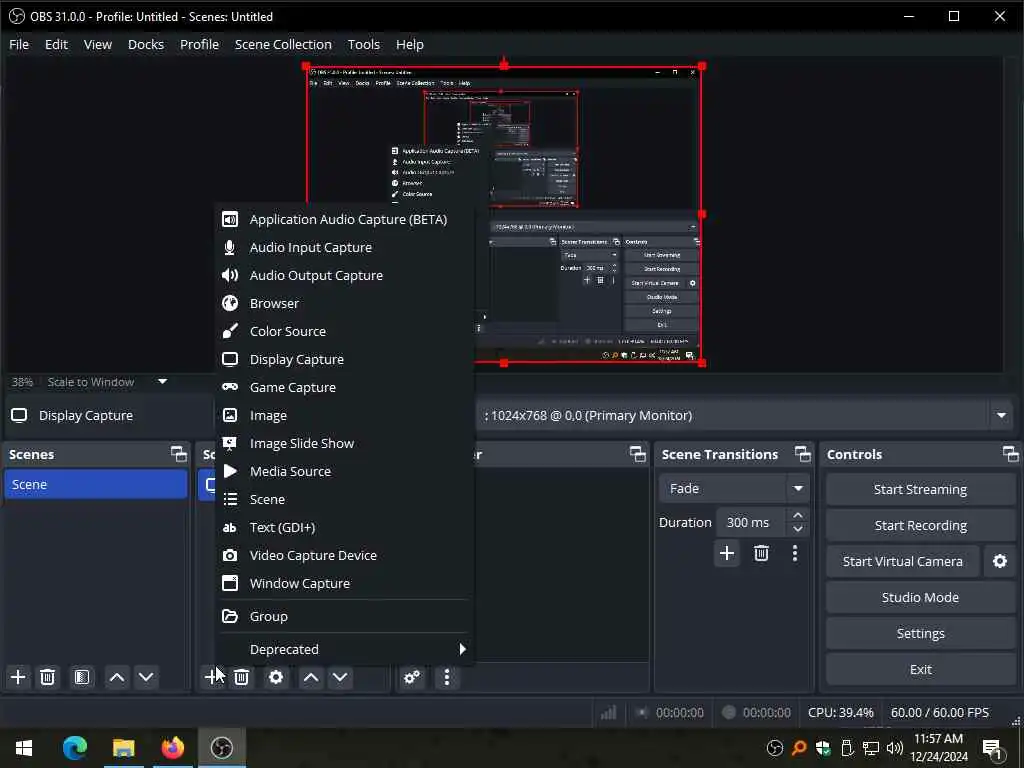Screen dimensions: 1024x768
Task: Enable Studio Mode
Action: pos(920,598)
